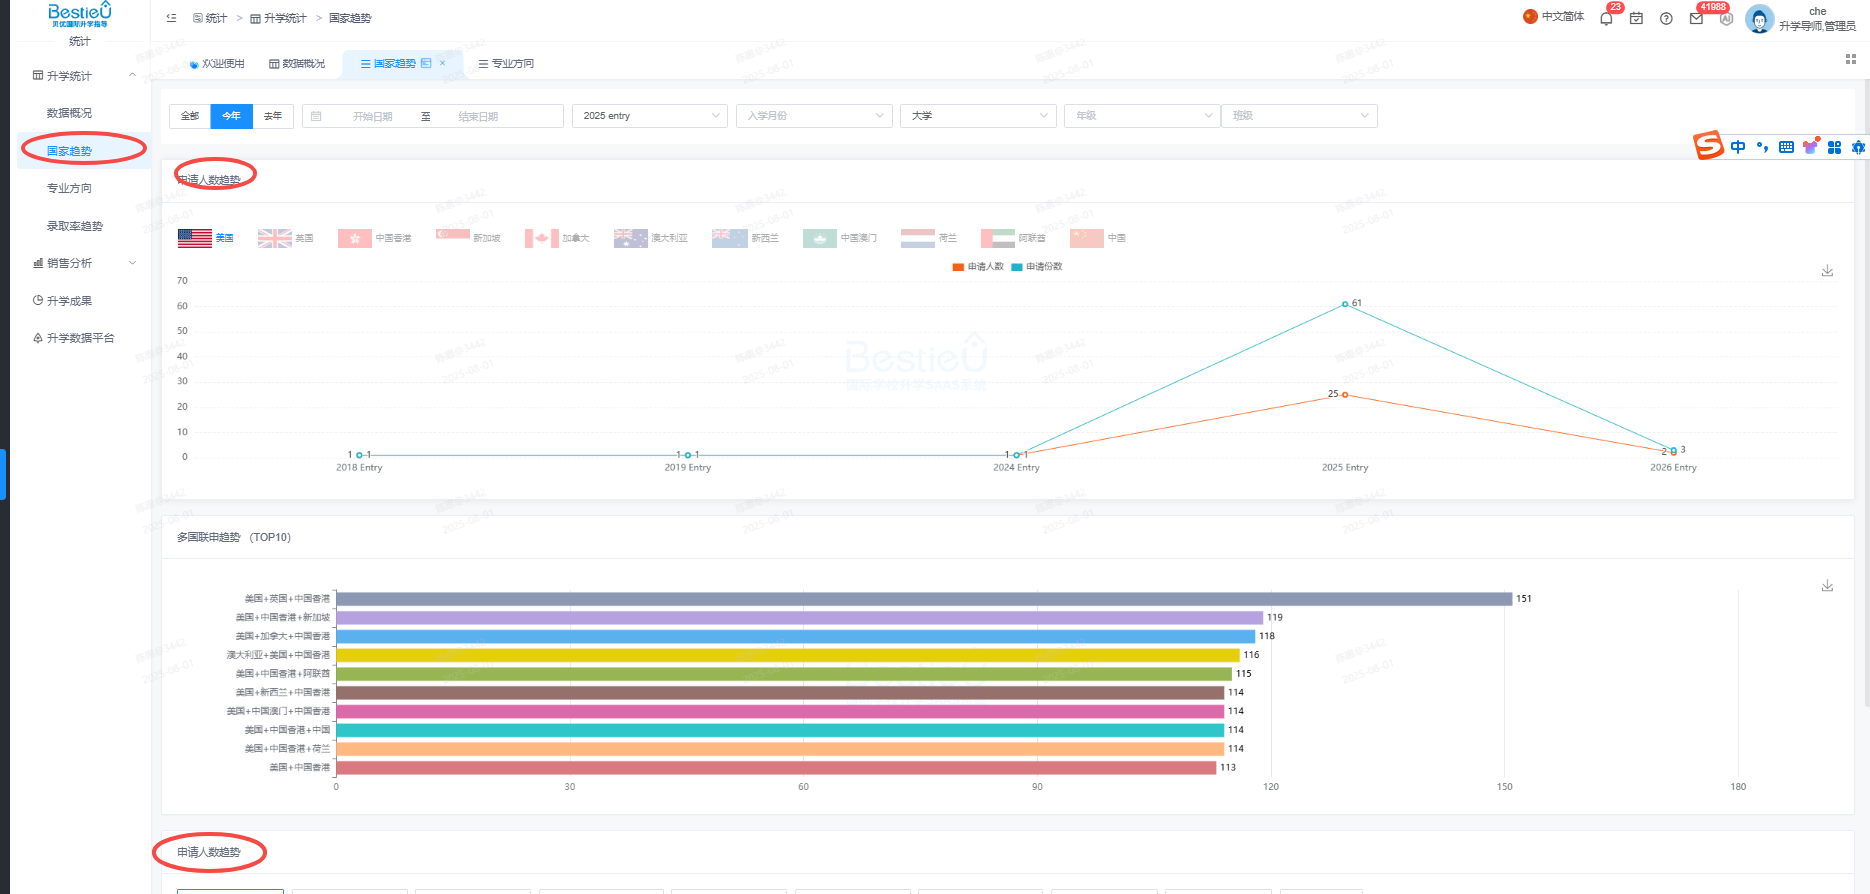Filter chart by the 加拿大 flag
1870x894 pixels.
(x=557, y=238)
